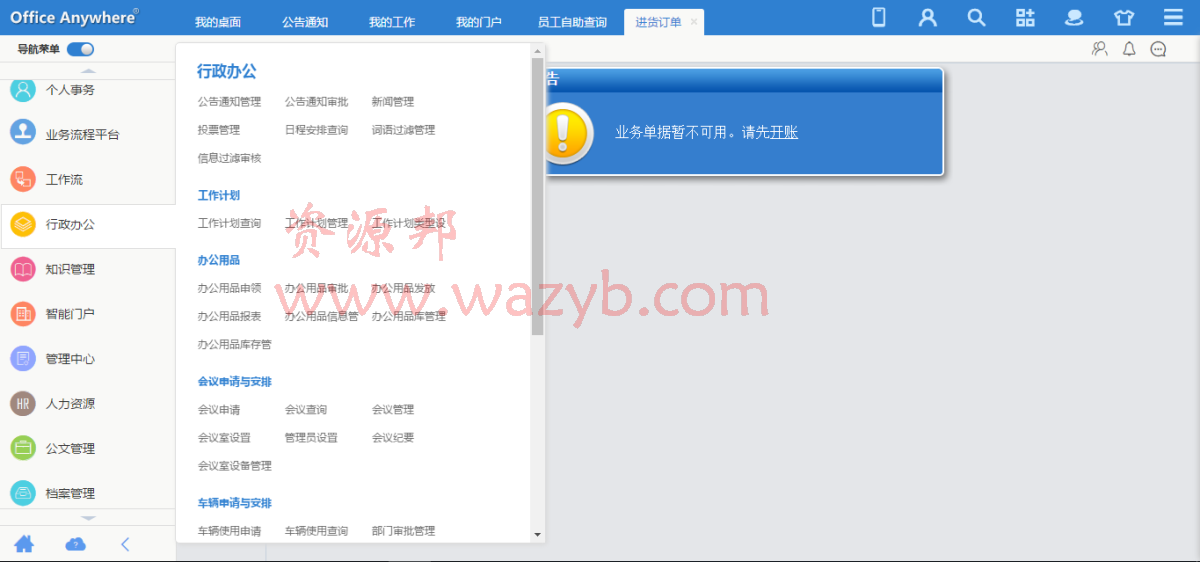Expand sidebar list with bottom down arrow

click(88, 518)
